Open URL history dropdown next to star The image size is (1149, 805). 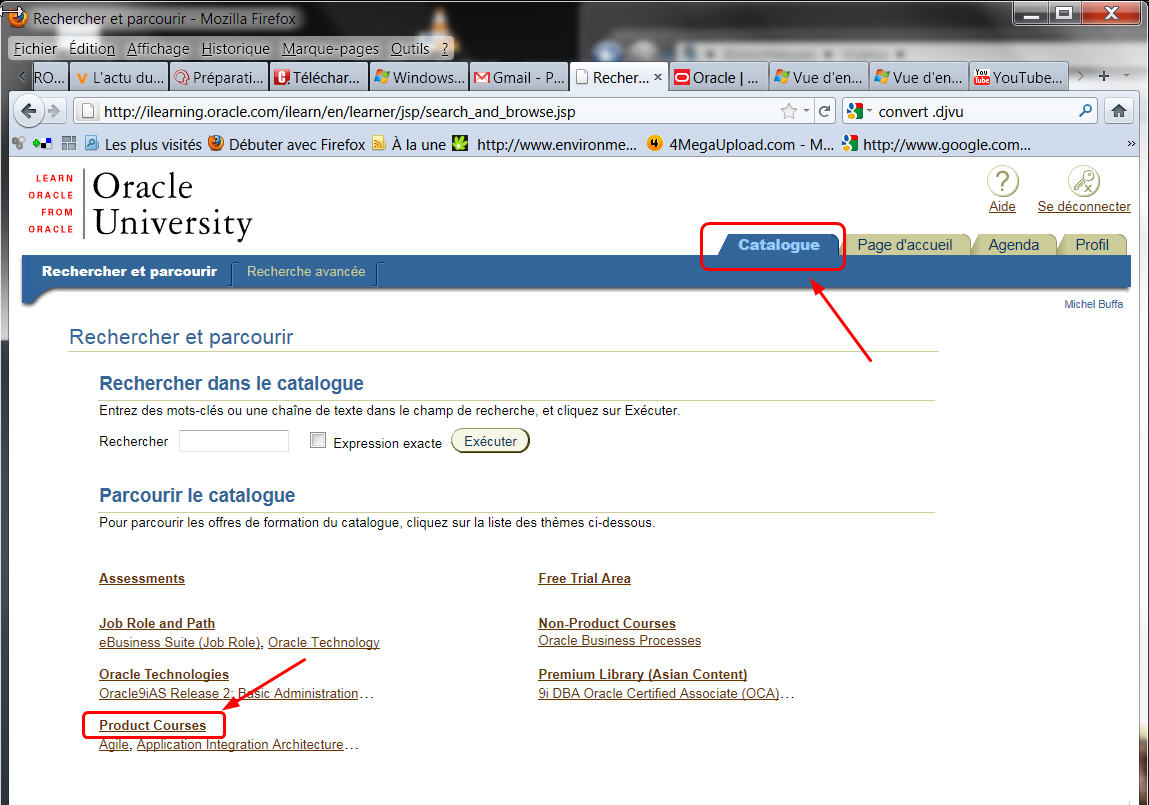(806, 111)
